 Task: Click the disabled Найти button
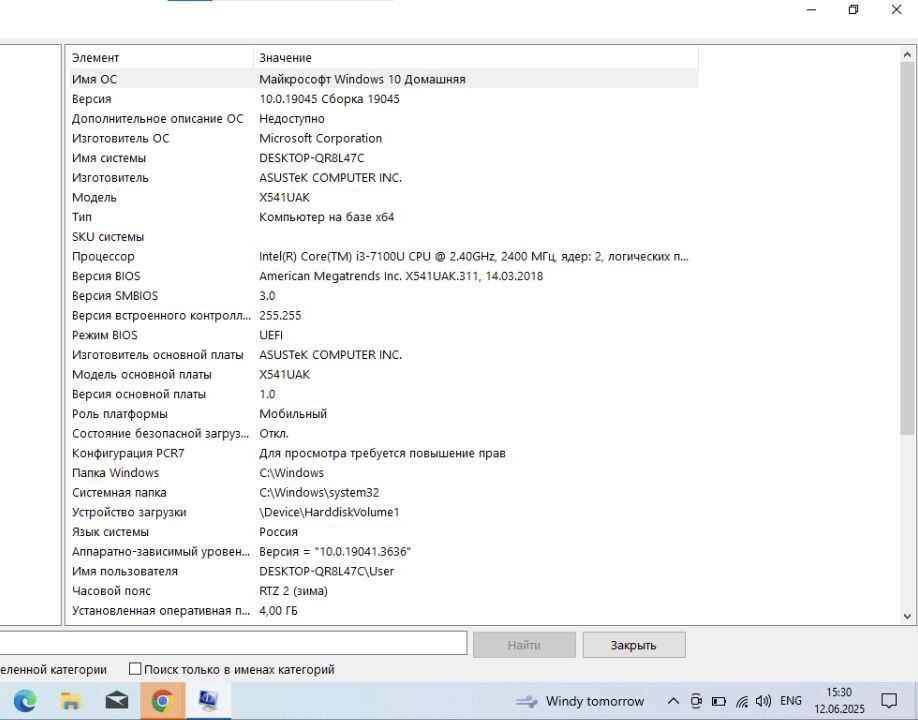[x=524, y=645]
